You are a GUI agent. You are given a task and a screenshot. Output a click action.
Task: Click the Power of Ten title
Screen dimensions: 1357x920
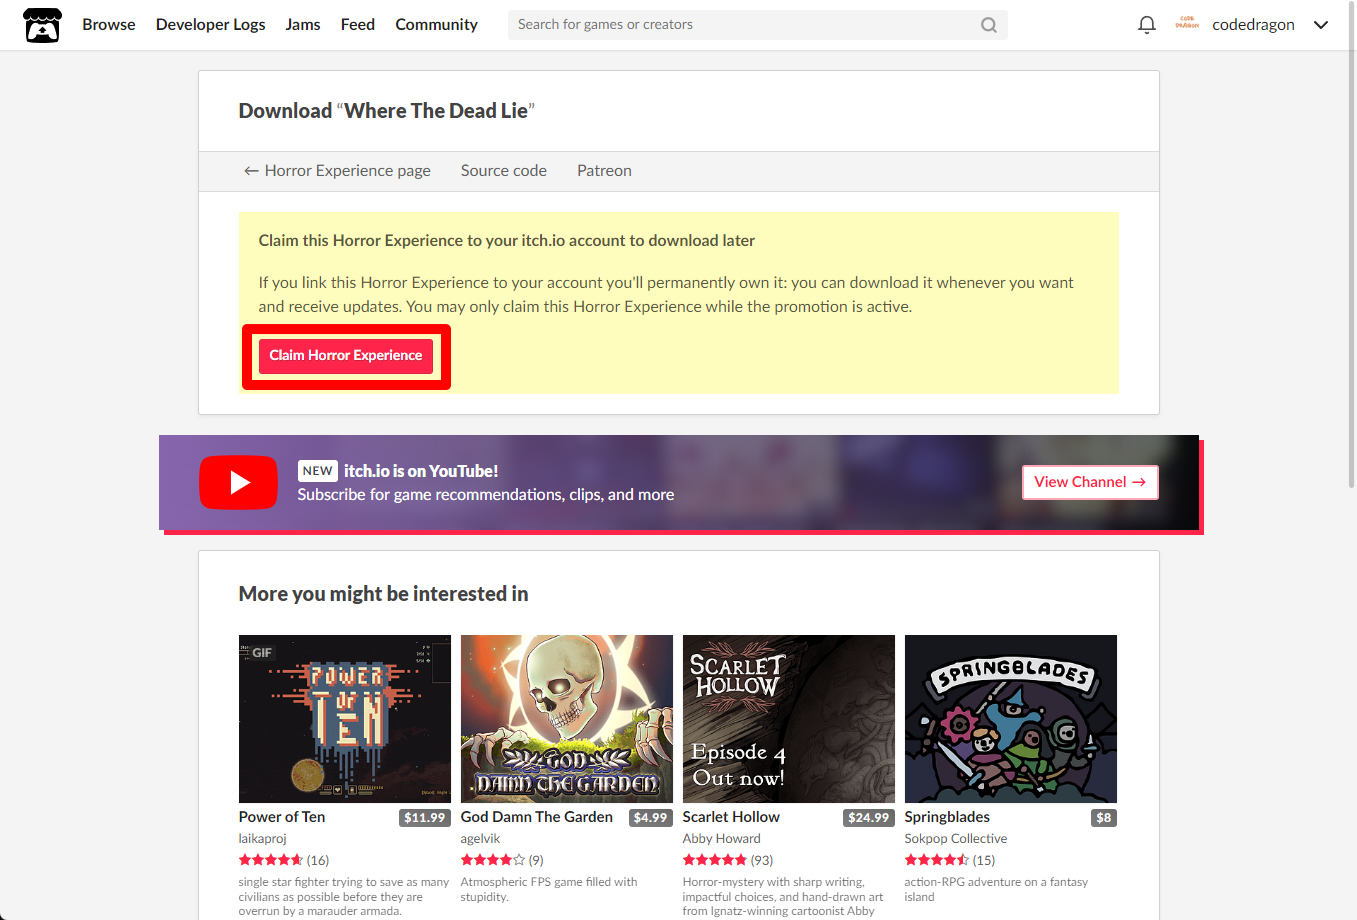pos(282,817)
